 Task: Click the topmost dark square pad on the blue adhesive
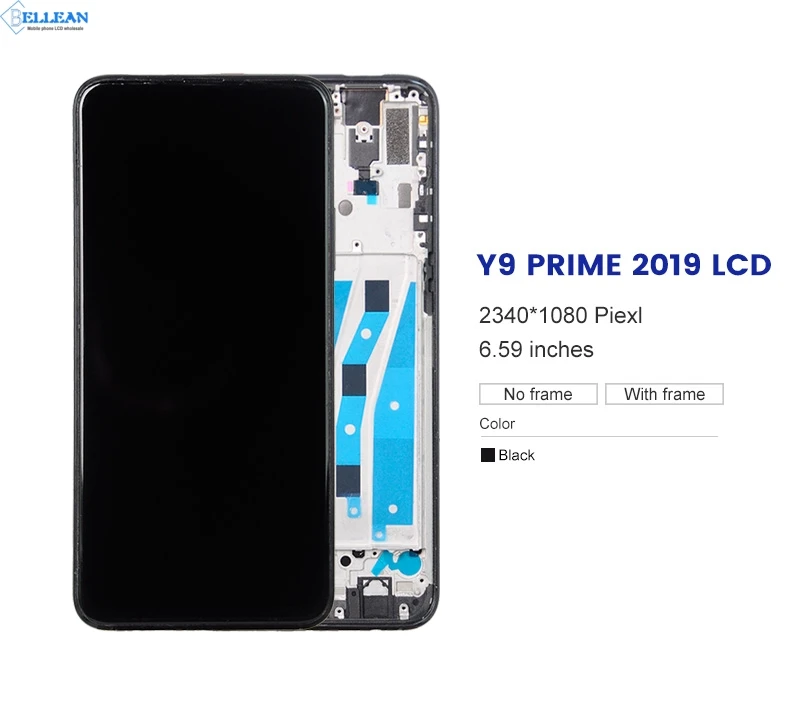tap(377, 295)
